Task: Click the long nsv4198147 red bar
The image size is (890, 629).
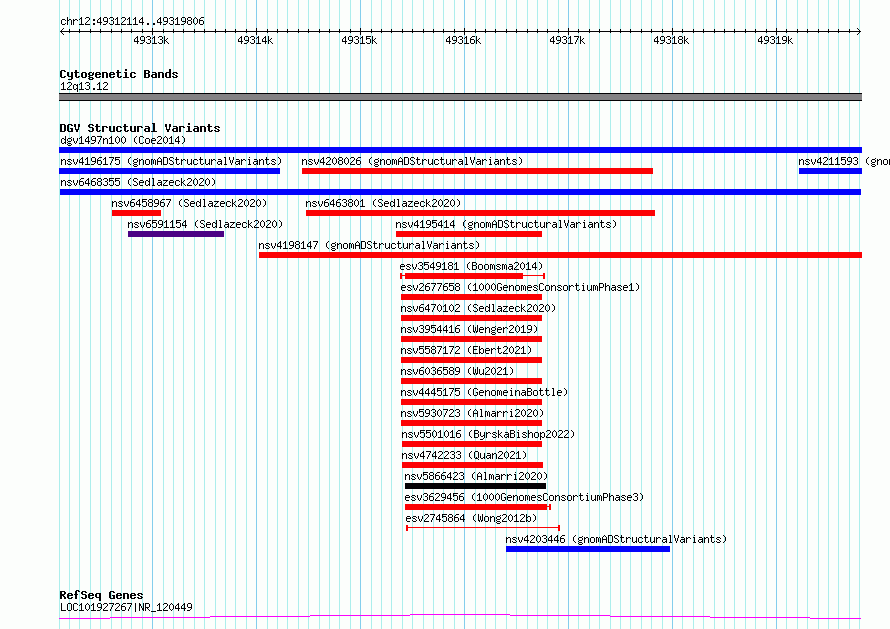Action: [x=560, y=255]
